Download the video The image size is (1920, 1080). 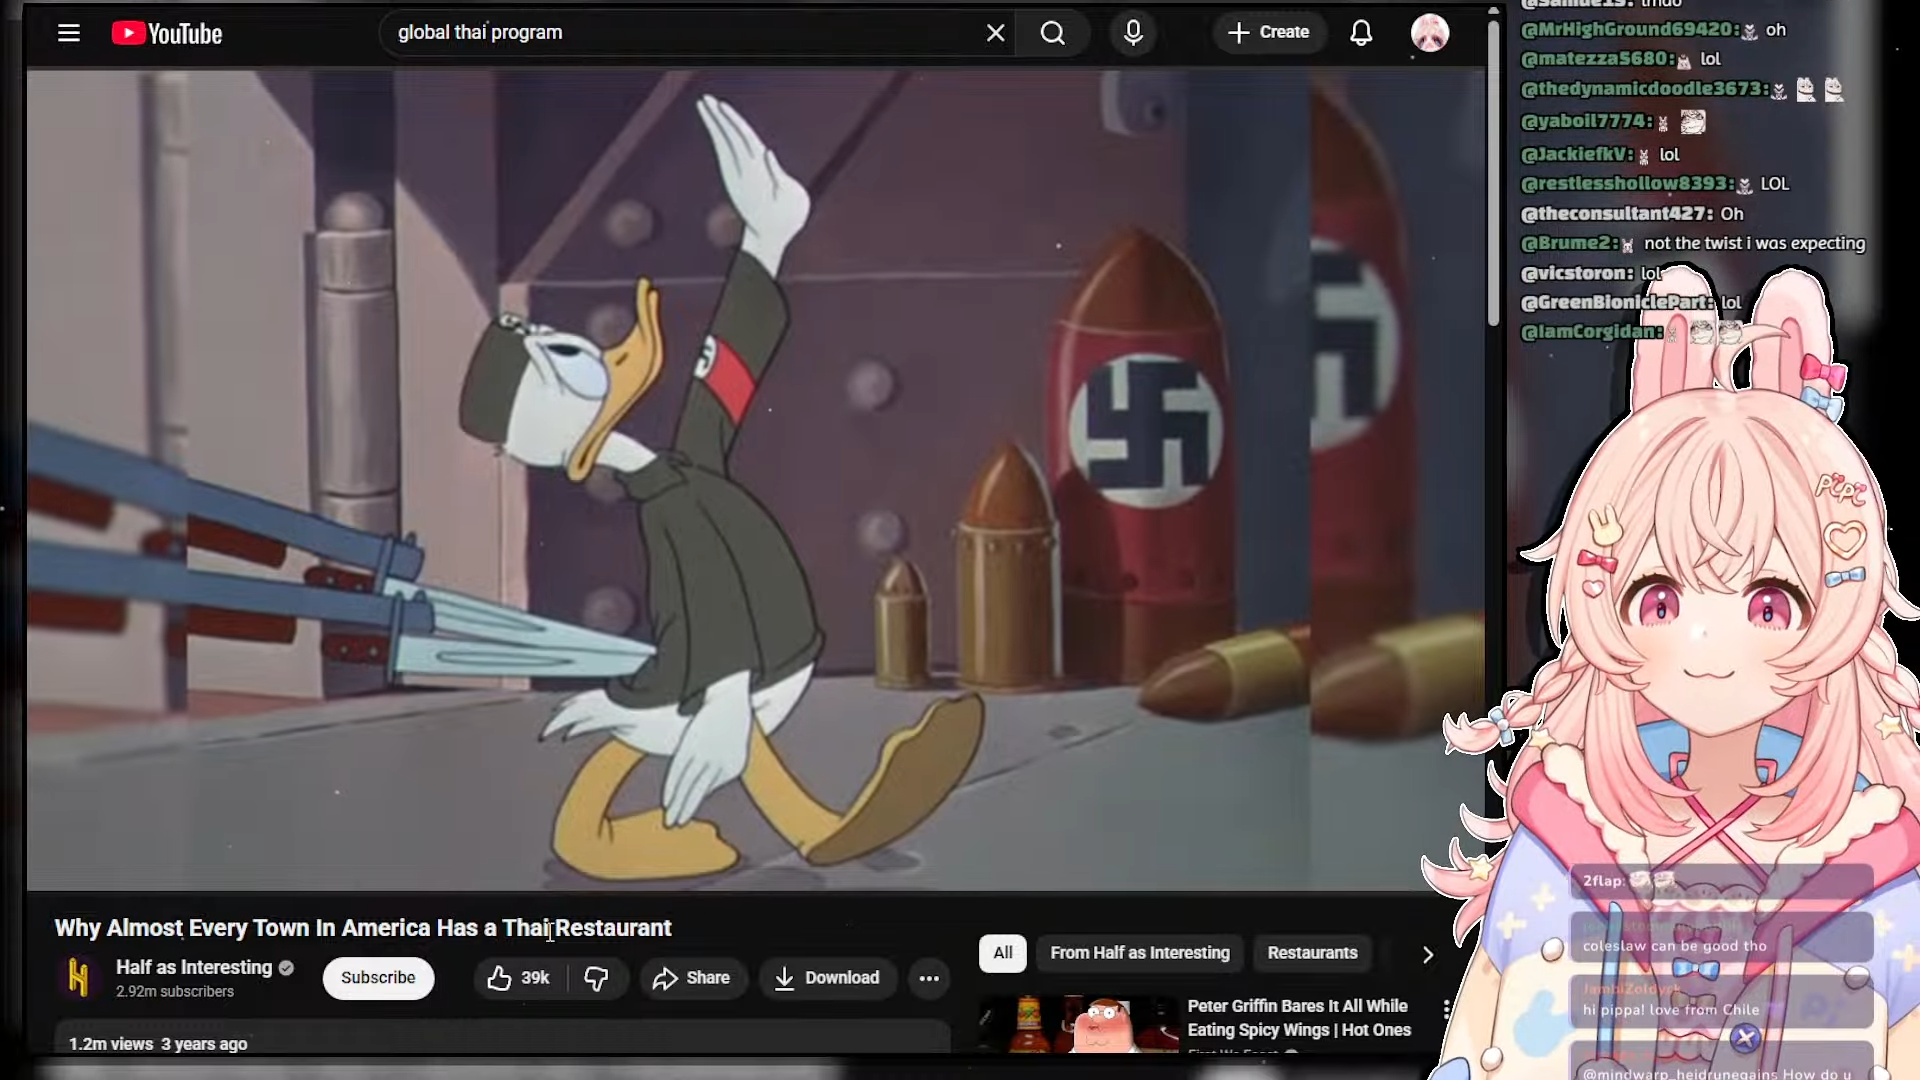point(827,978)
